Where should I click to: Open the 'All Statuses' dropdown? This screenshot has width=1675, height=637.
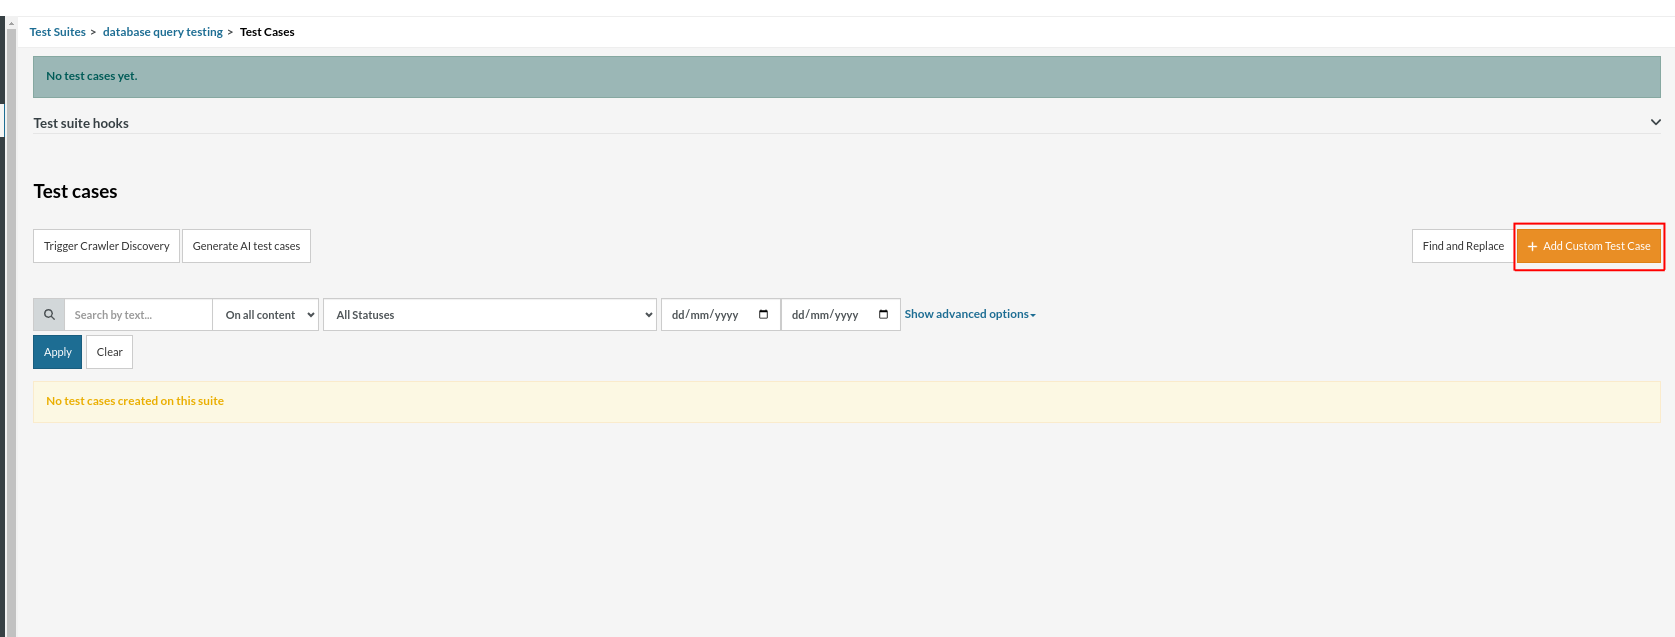(x=490, y=315)
